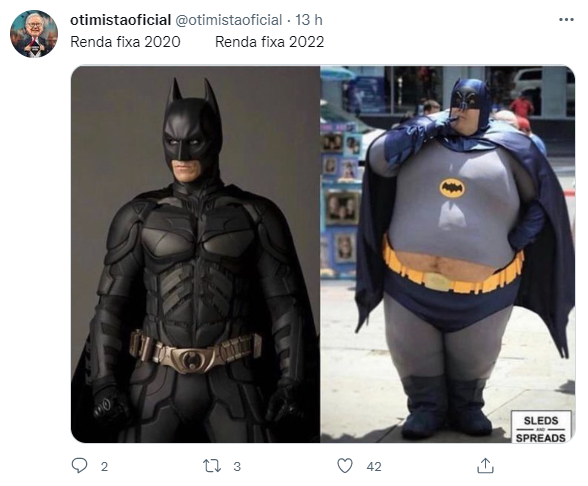This screenshot has width=588, height=486.
Task: Open the otimistaoficial display name
Action: point(120,20)
